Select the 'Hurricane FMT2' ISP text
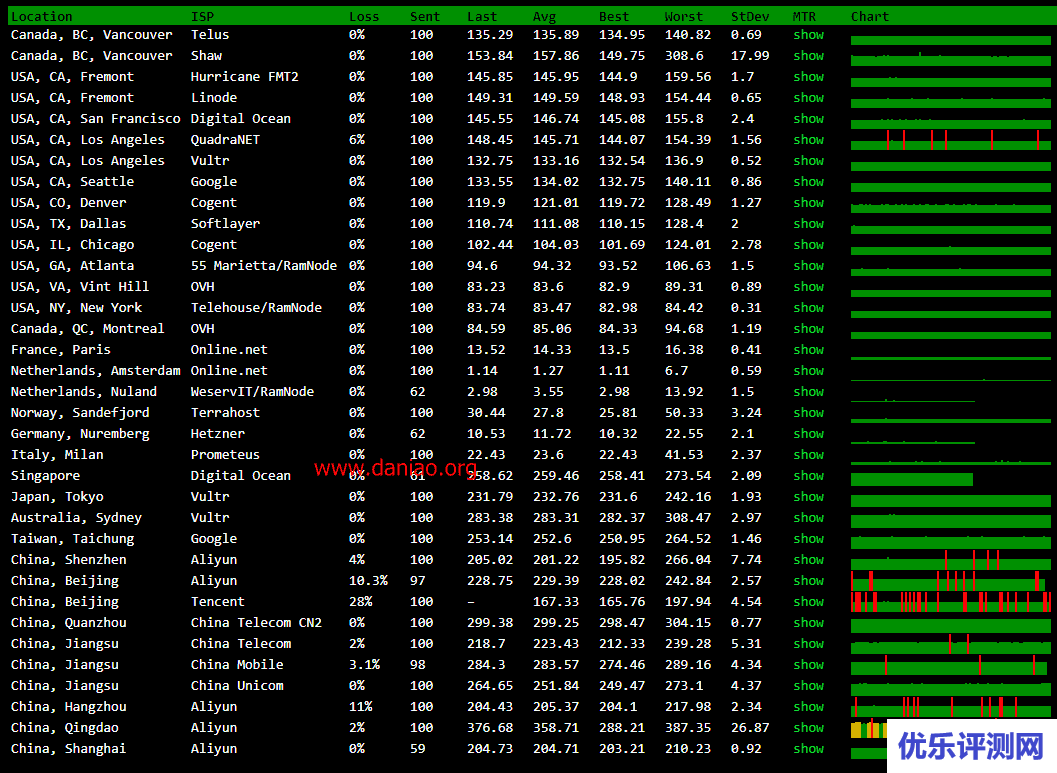The height and width of the screenshot is (773, 1057). click(245, 76)
